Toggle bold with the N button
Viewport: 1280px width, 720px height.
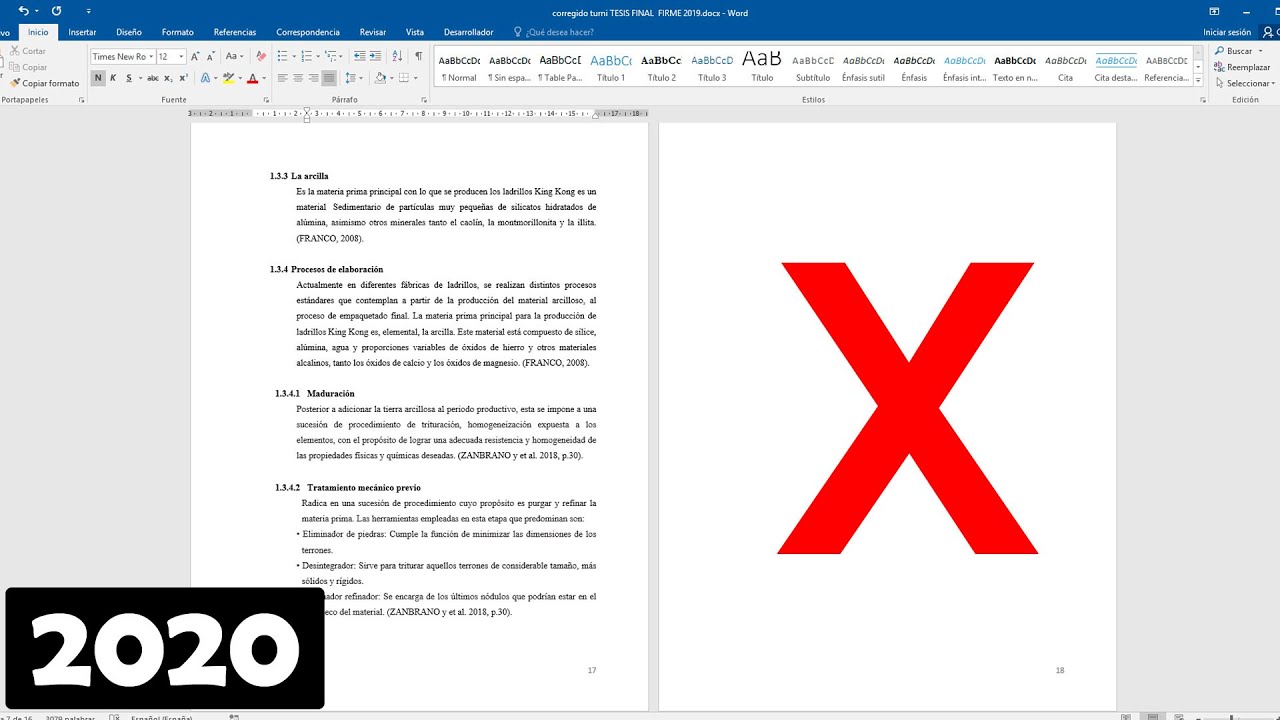(99, 78)
